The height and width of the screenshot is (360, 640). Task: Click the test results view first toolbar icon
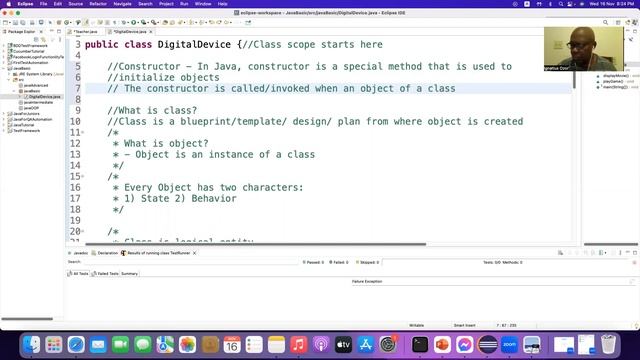click(x=560, y=253)
